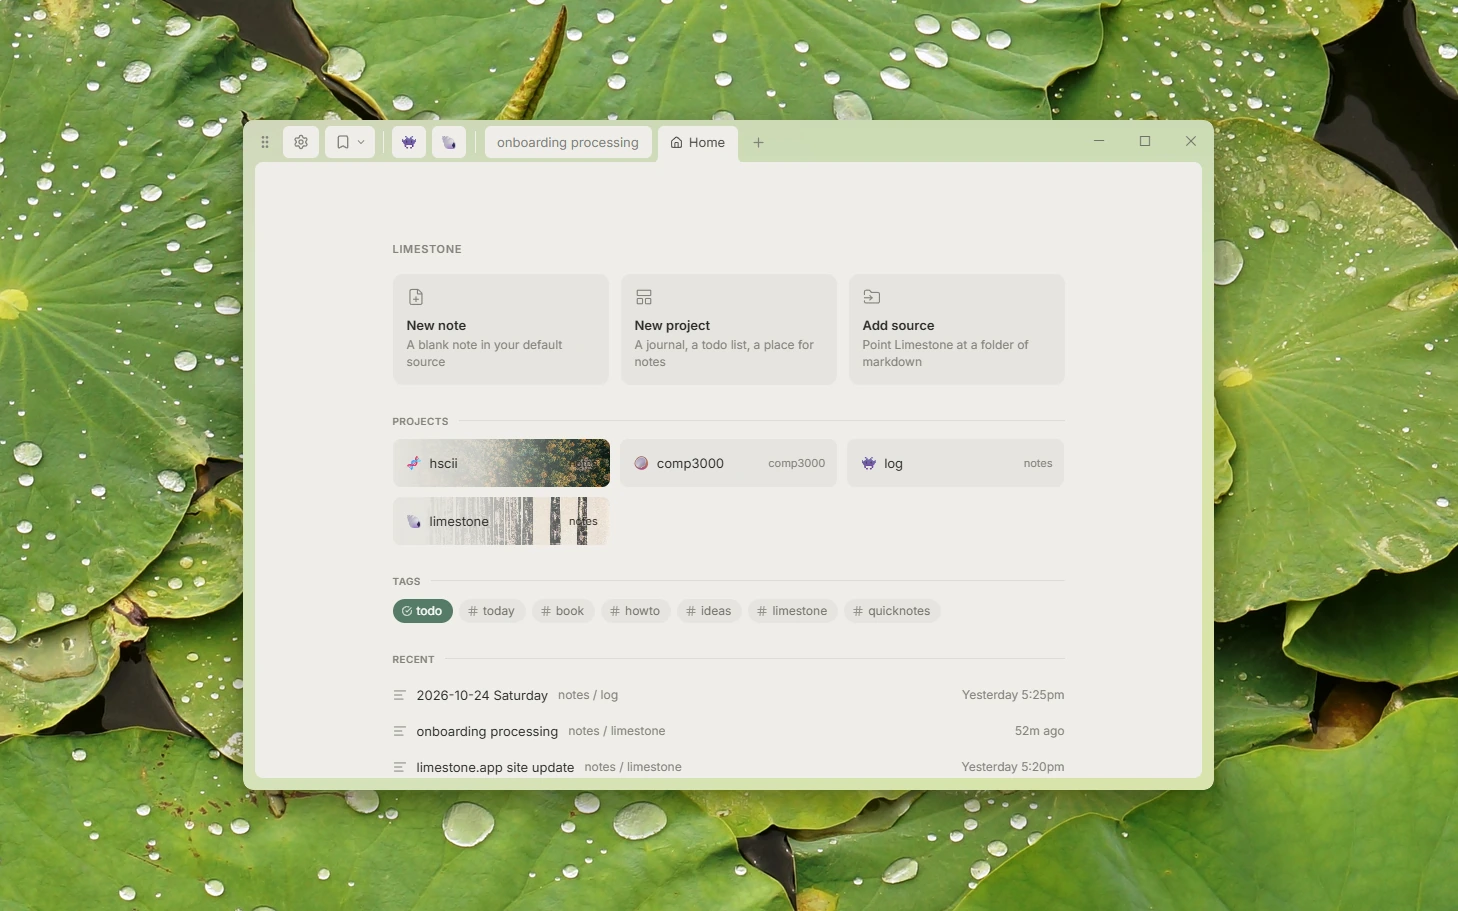Image resolution: width=1458 pixels, height=911 pixels.
Task: Click the 'notes / log' path label
Action: tap(588, 695)
